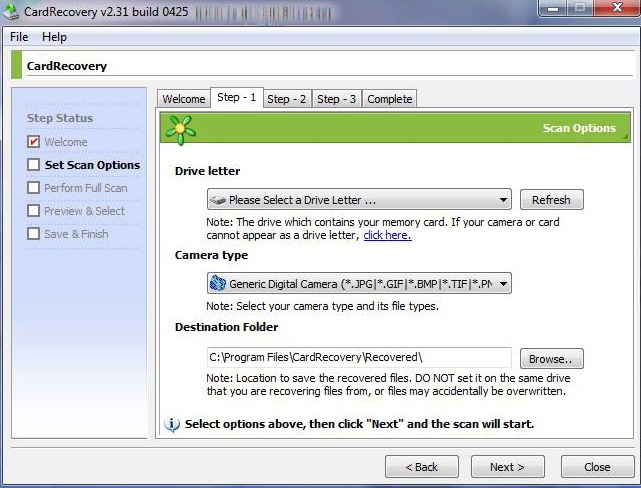Check the Save & Finish checkbox
Image resolution: width=641 pixels, height=488 pixels.
34,234
